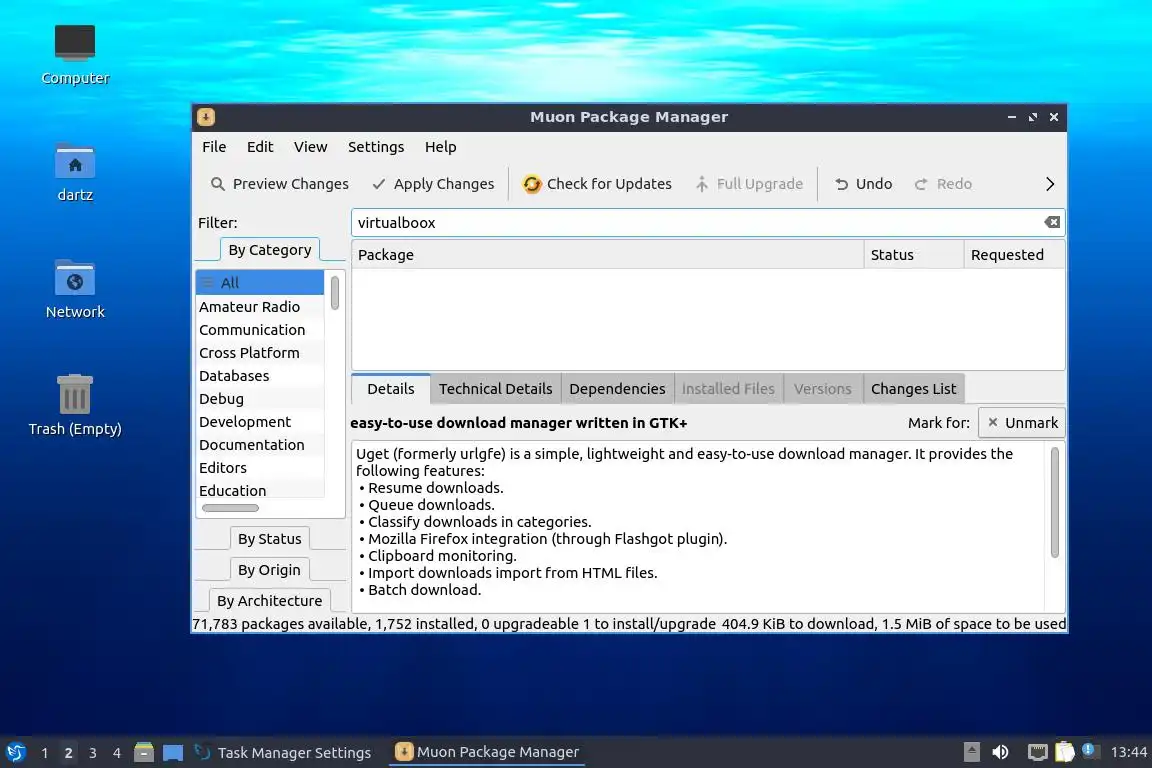
Task: Select the Development category
Action: (260, 422)
